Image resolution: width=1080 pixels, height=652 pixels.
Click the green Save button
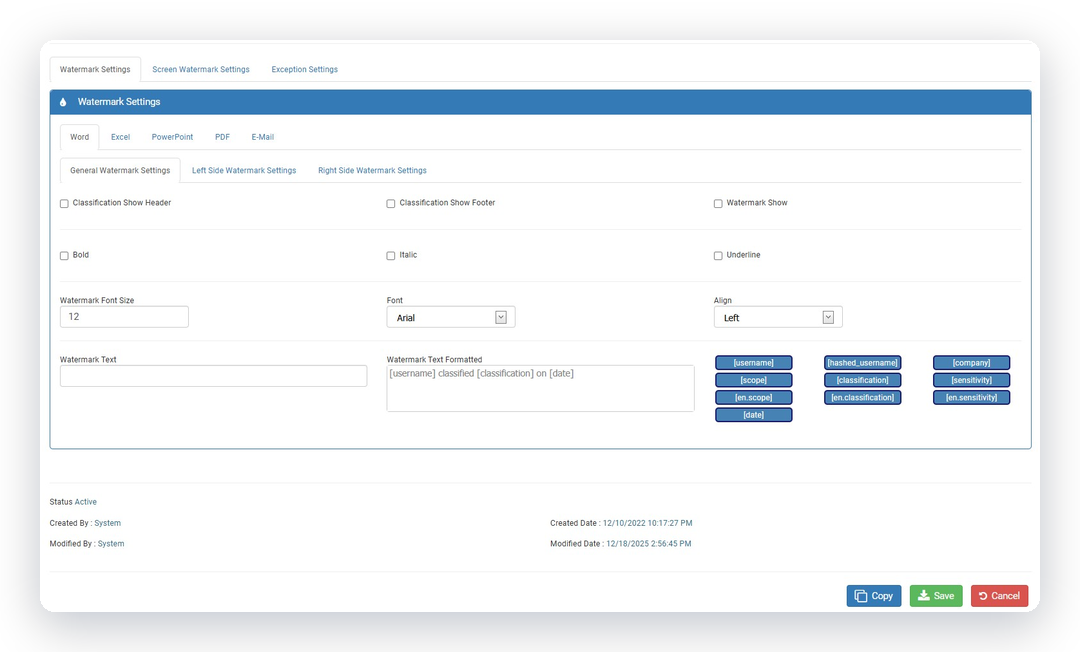coord(936,596)
